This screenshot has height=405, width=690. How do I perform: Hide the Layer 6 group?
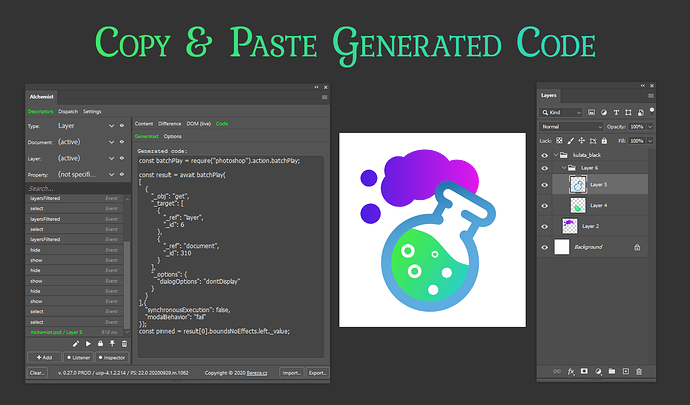pos(545,168)
